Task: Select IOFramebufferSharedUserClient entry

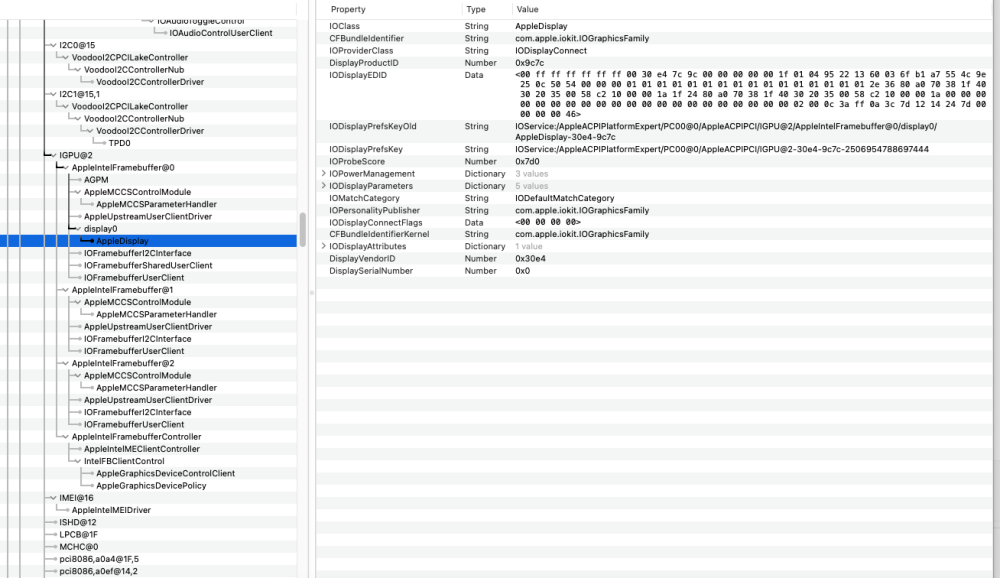Action: click(148, 265)
